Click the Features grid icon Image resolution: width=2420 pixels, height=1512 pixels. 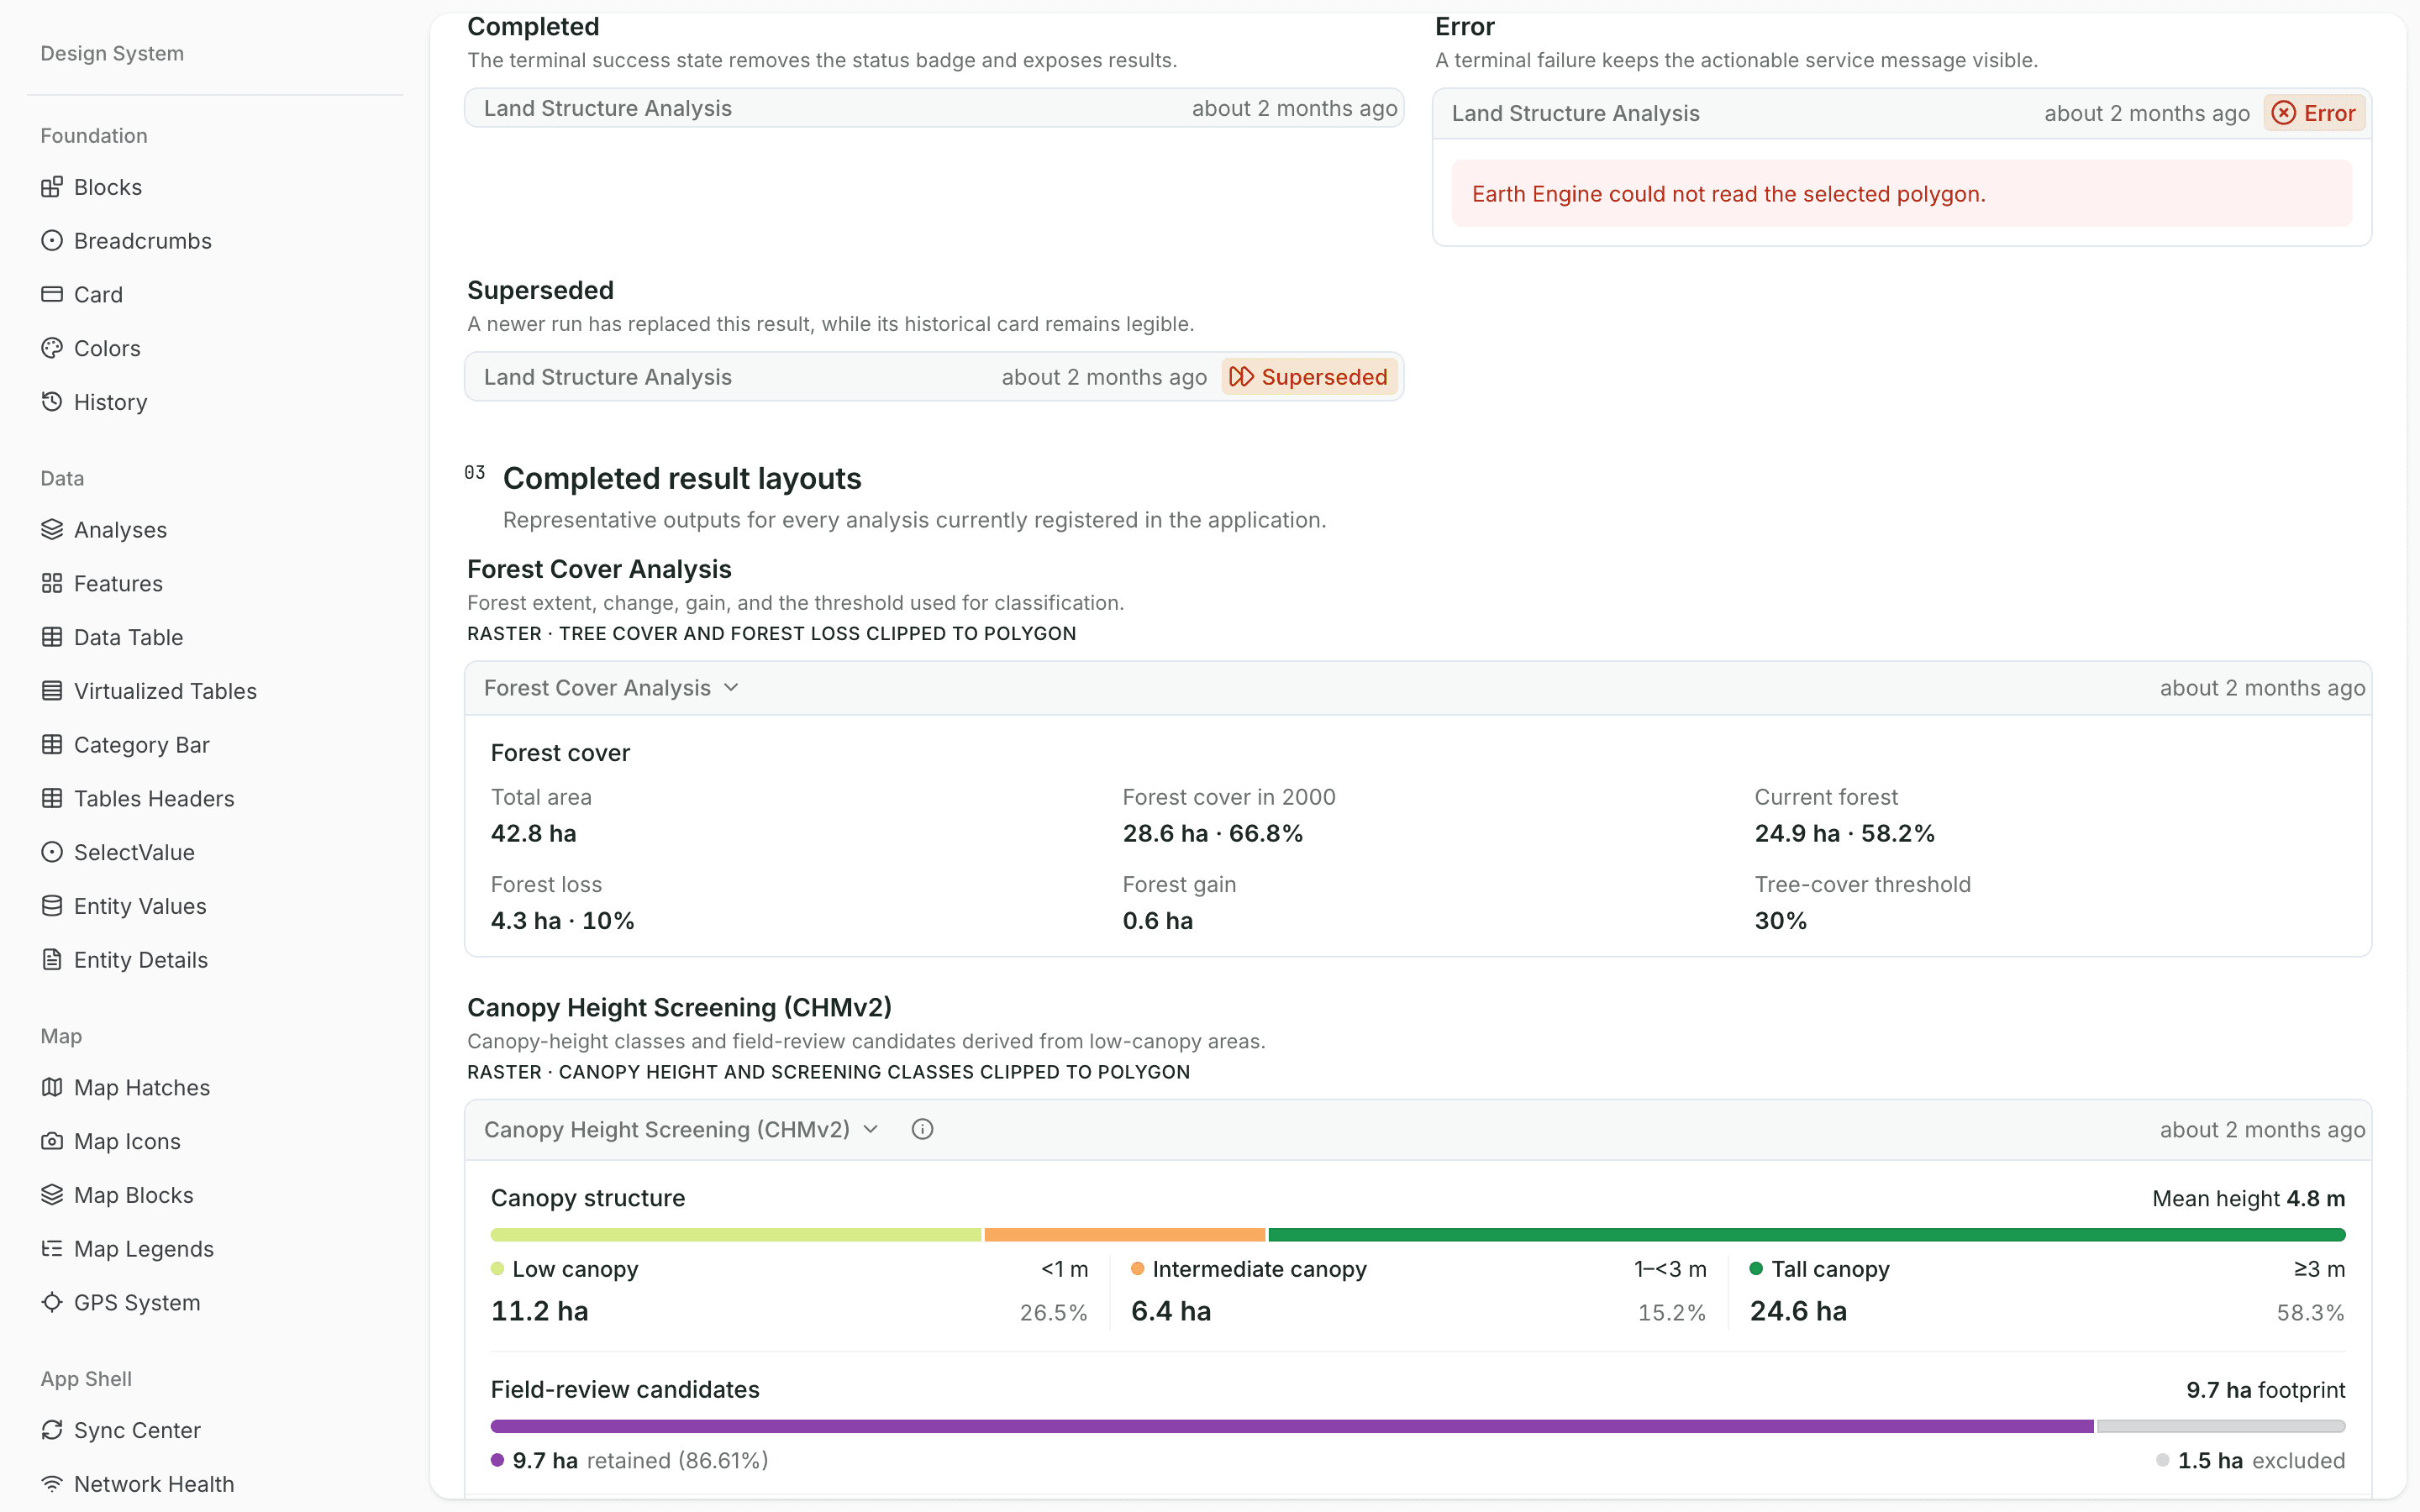[52, 583]
